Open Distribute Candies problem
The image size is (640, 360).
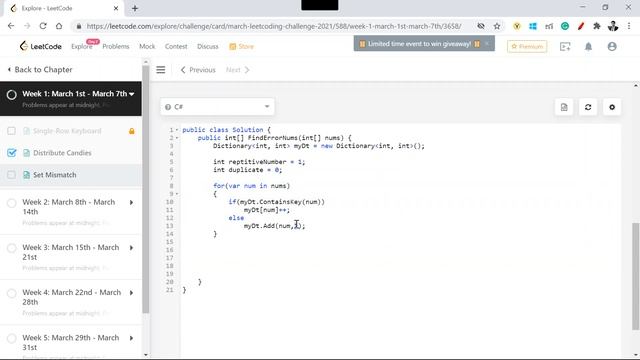click(62, 153)
